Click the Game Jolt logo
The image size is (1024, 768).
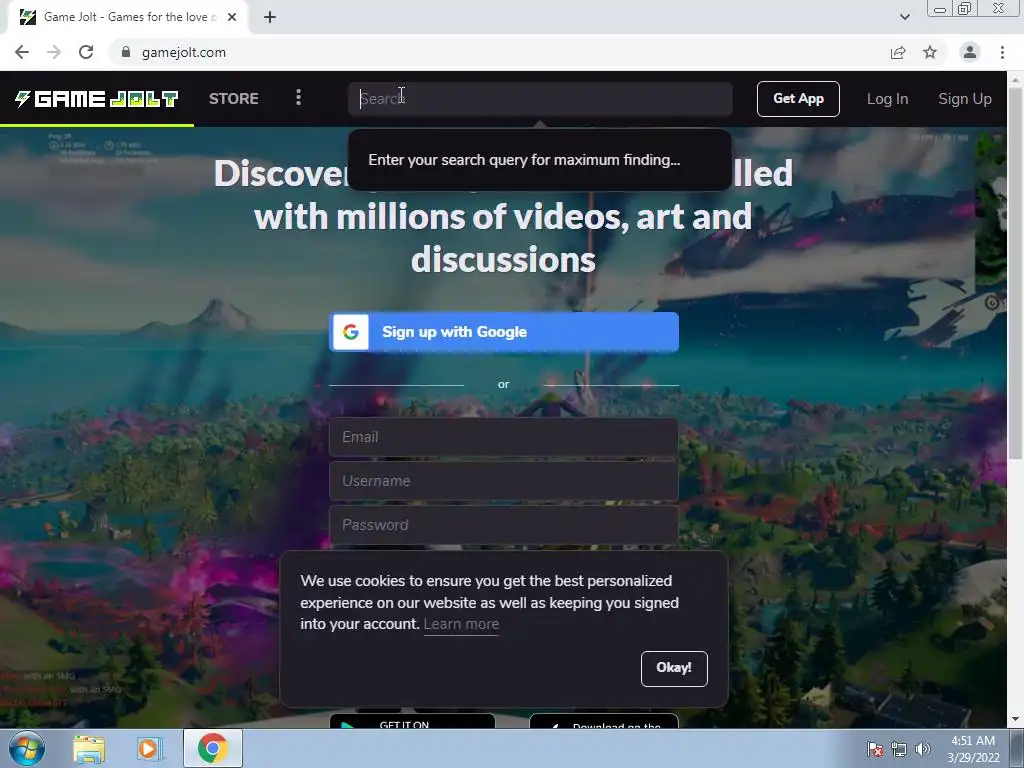(97, 99)
